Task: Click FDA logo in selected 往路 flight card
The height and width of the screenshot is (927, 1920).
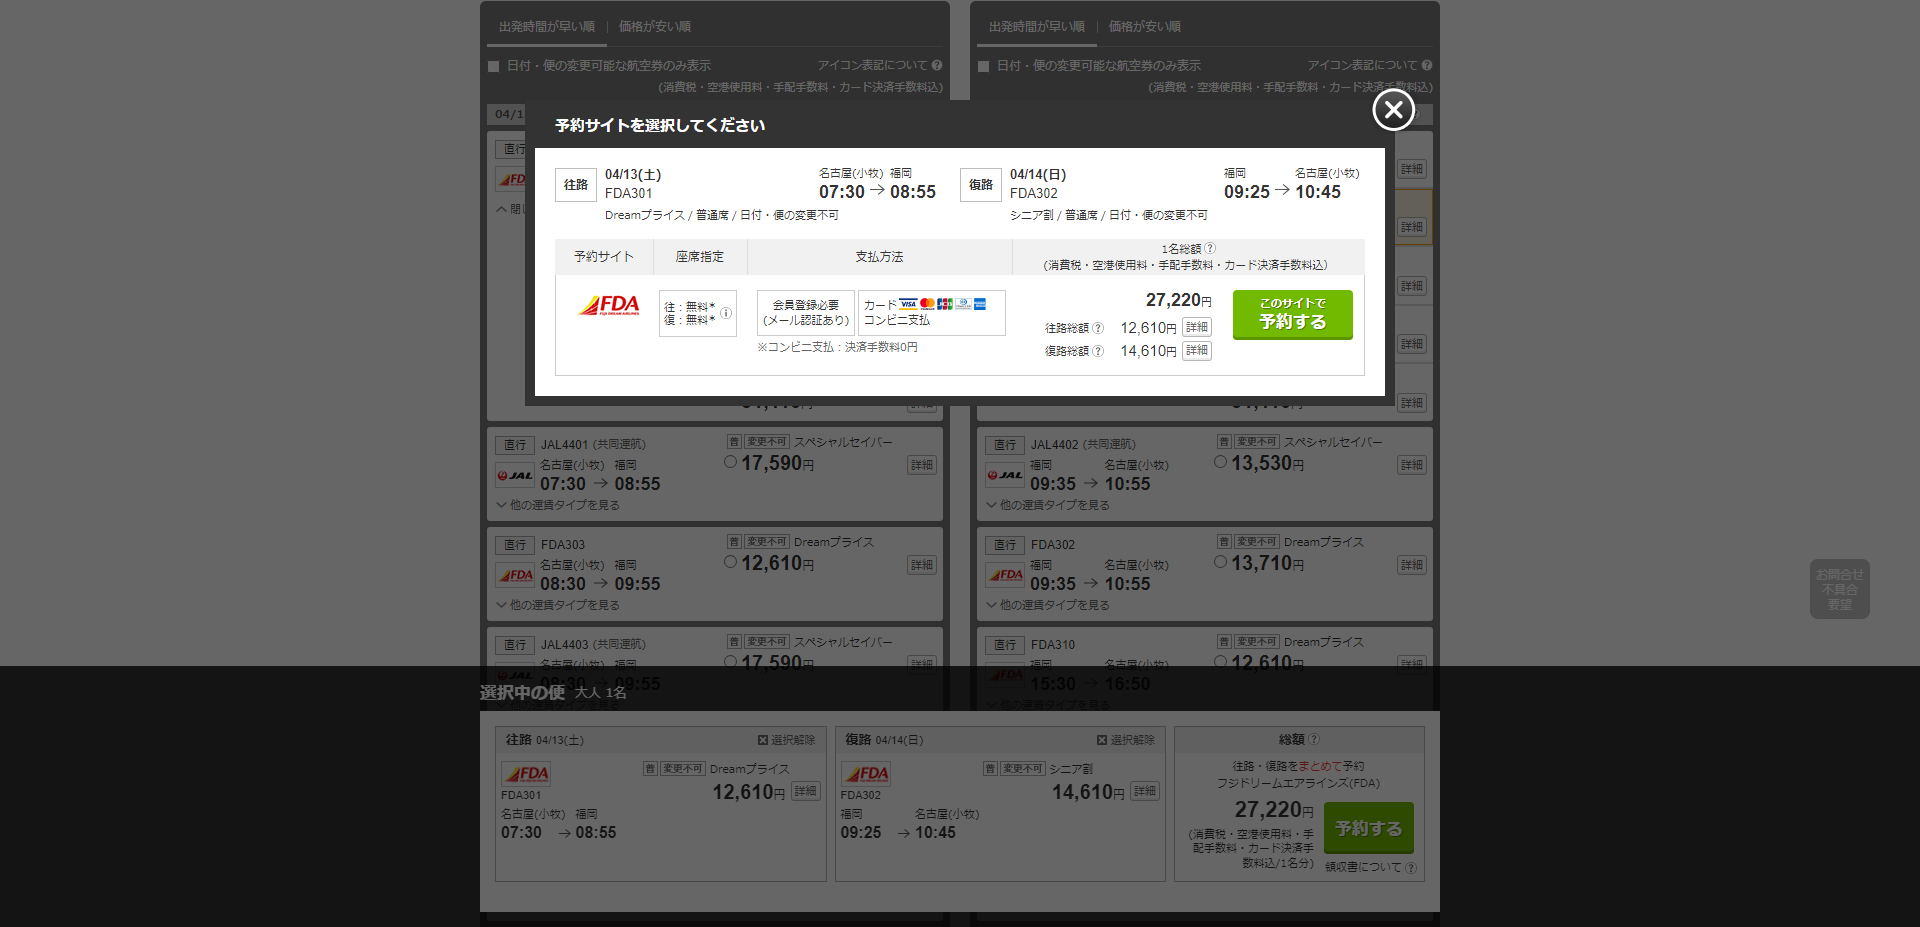Action: pos(526,774)
